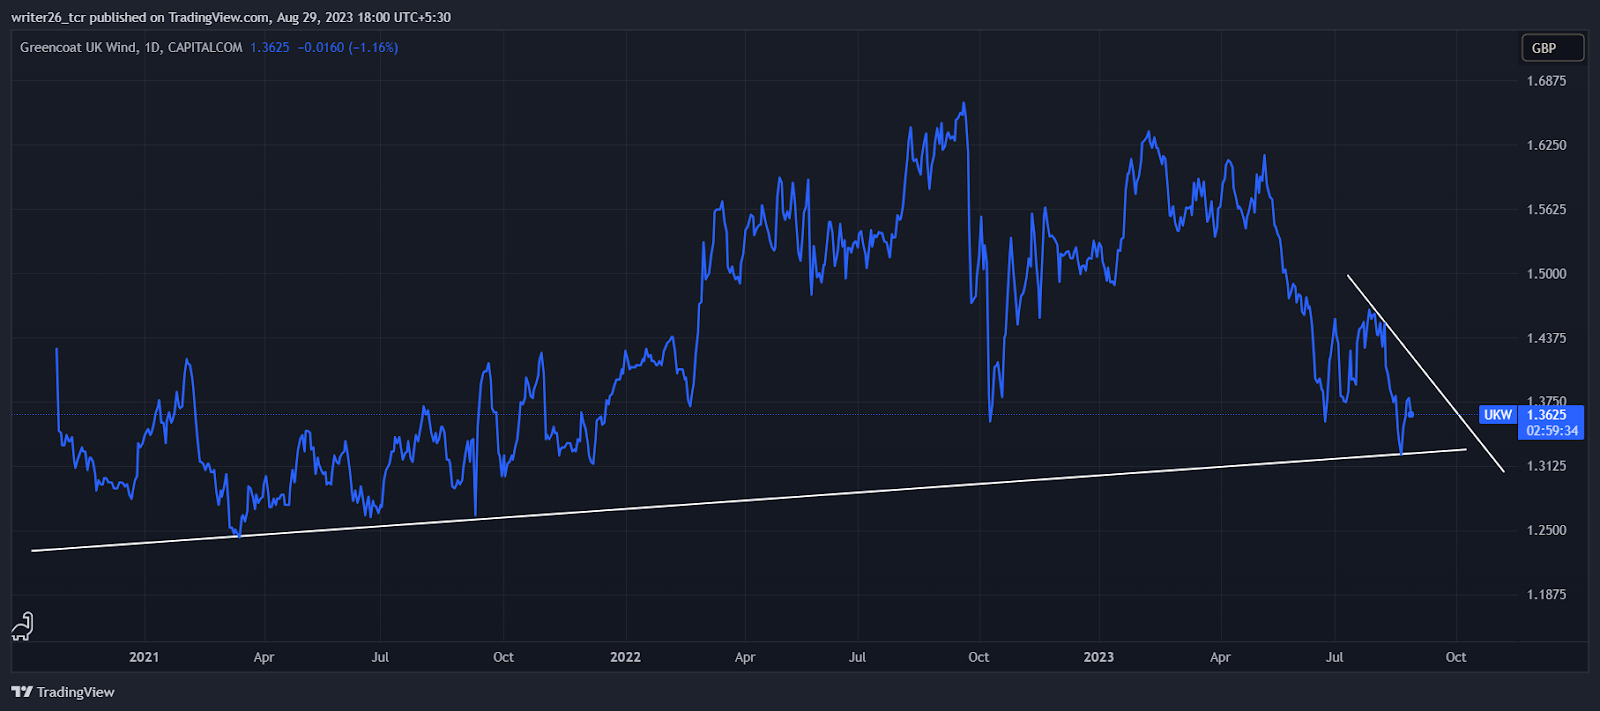Click the 1.5000 price axis label

[x=1546, y=273]
